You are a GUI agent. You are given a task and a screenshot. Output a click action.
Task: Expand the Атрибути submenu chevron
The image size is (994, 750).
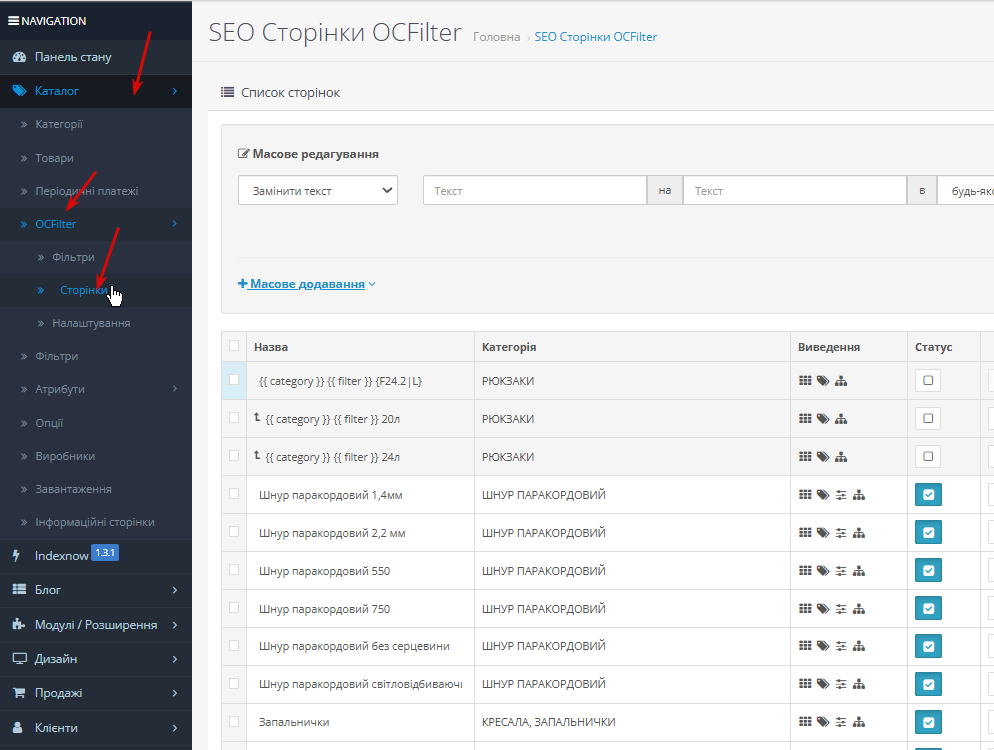tap(174, 389)
